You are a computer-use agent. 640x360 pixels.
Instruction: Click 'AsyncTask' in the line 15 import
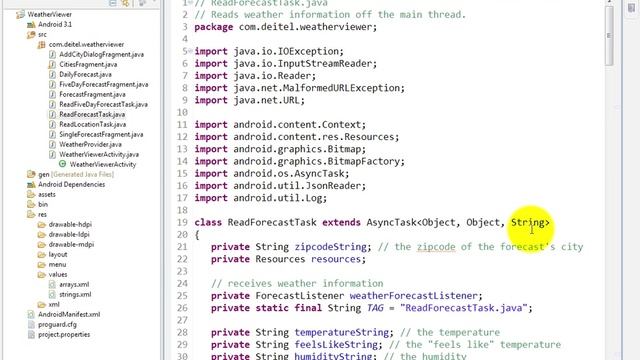[x=319, y=173]
